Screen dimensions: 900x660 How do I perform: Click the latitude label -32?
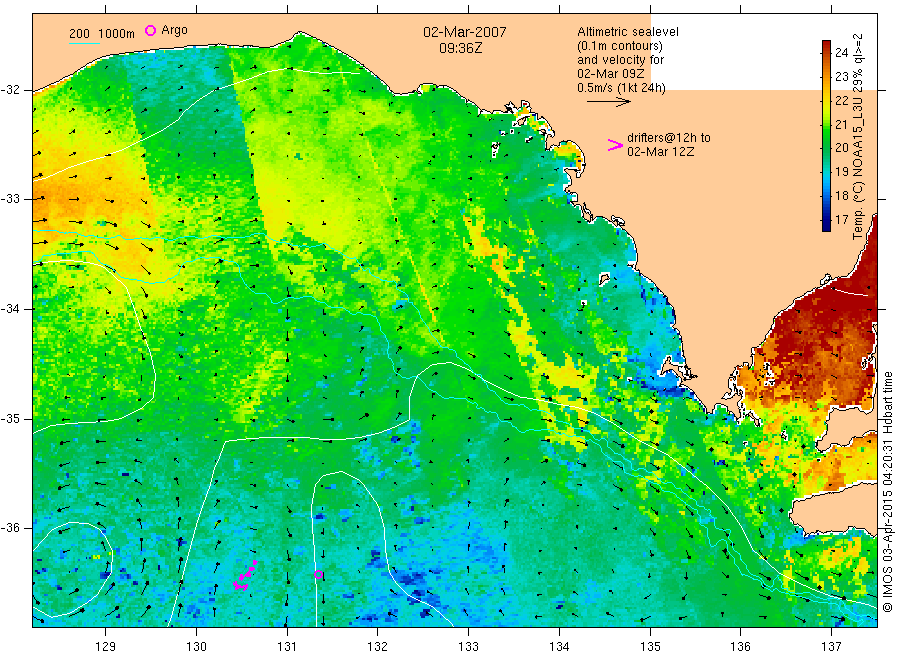tap(11, 90)
